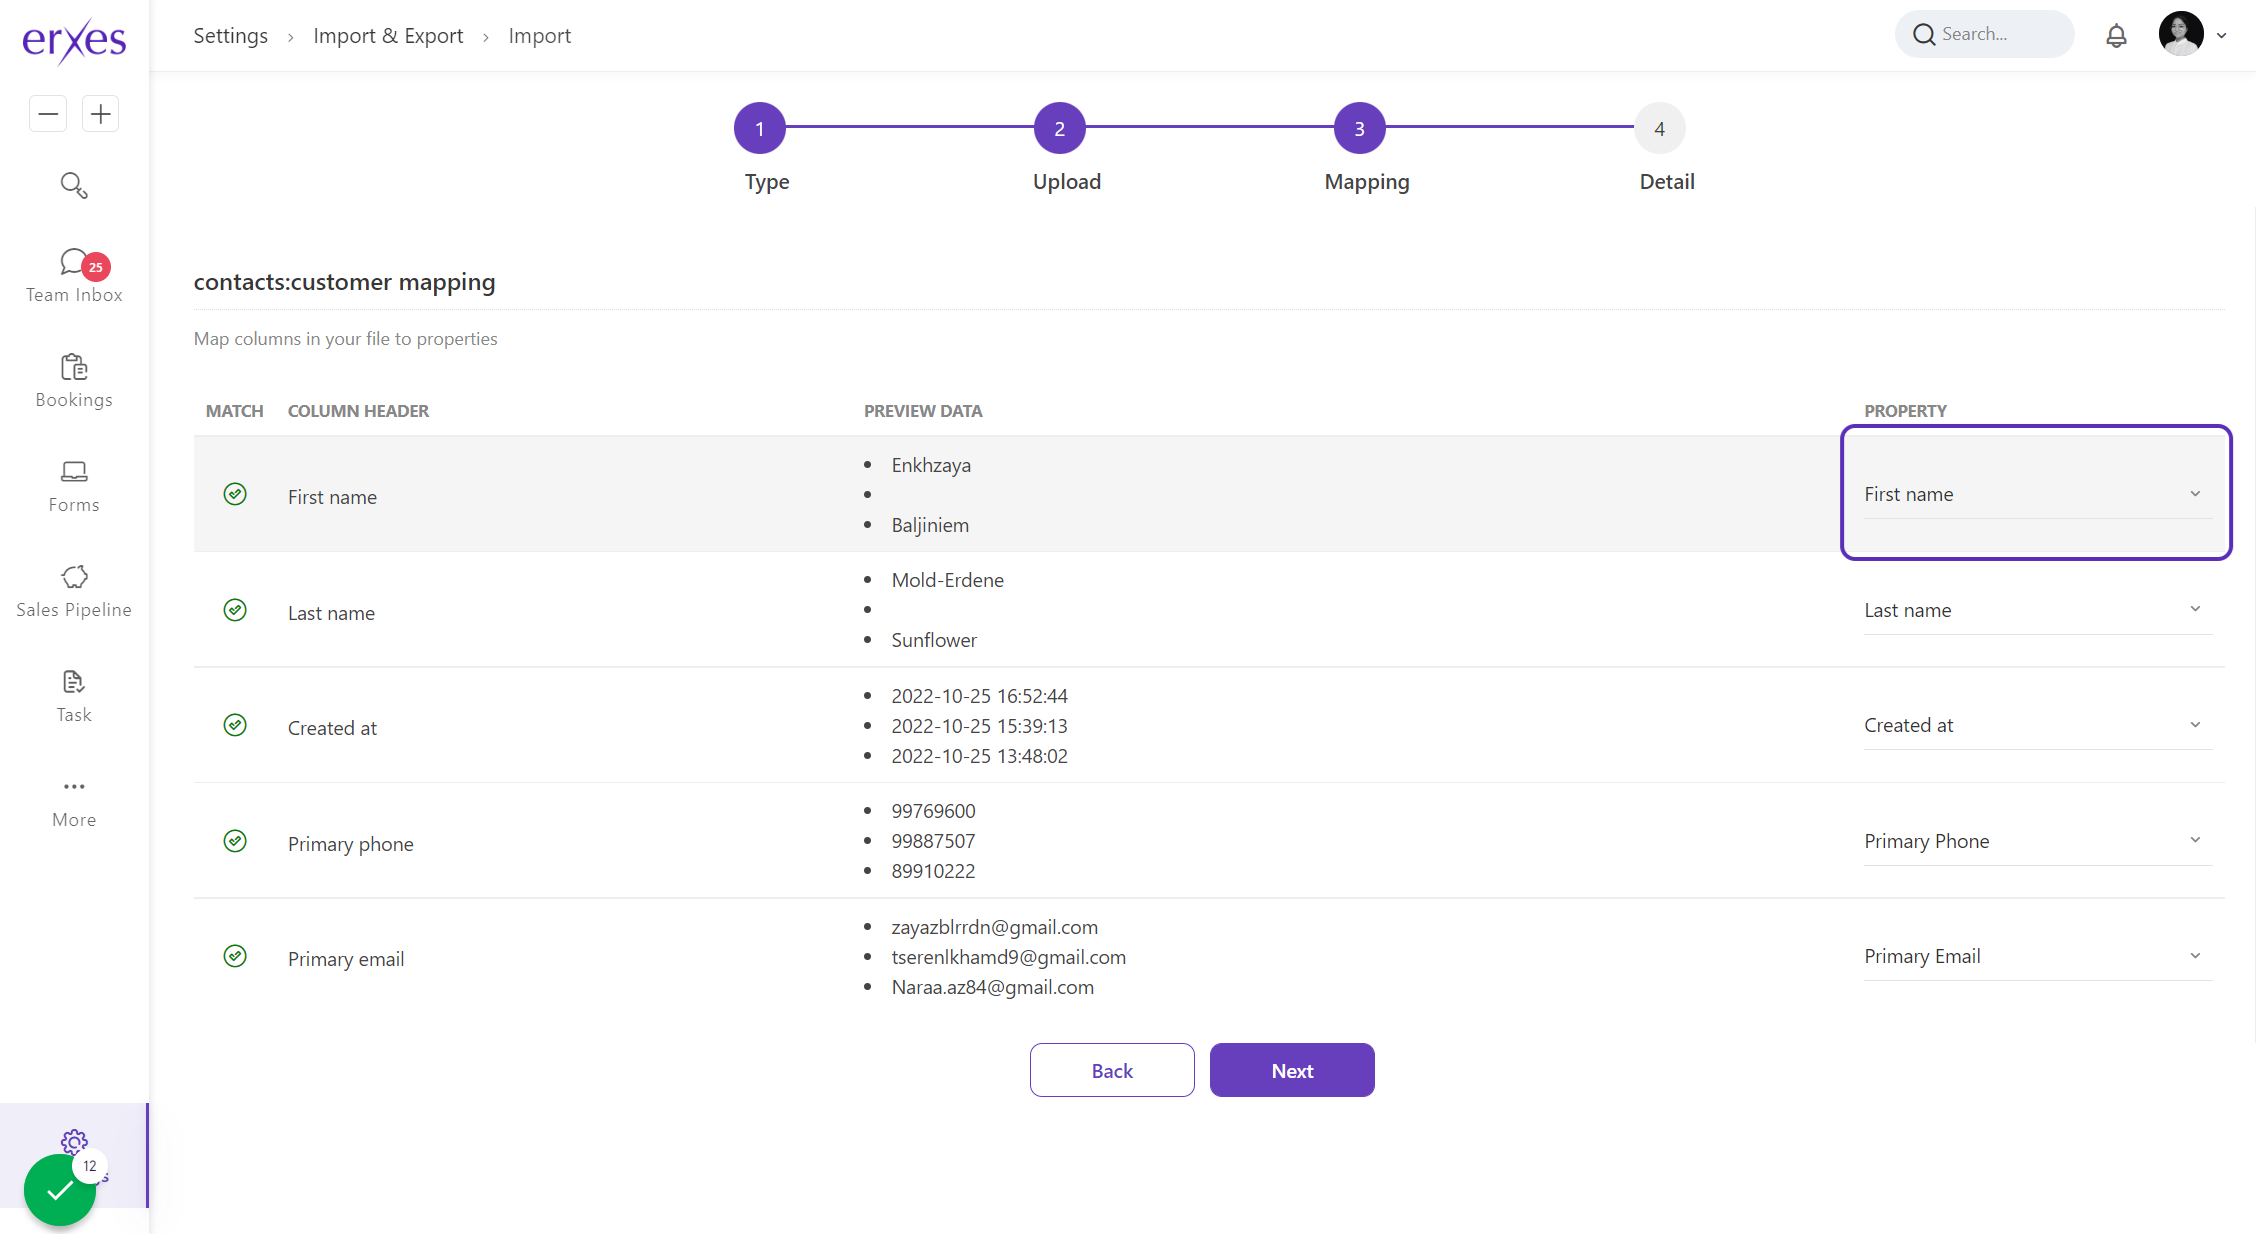Click the sidebar magnifier search icon
Viewport: 2256px width, 1234px height.
click(x=74, y=185)
